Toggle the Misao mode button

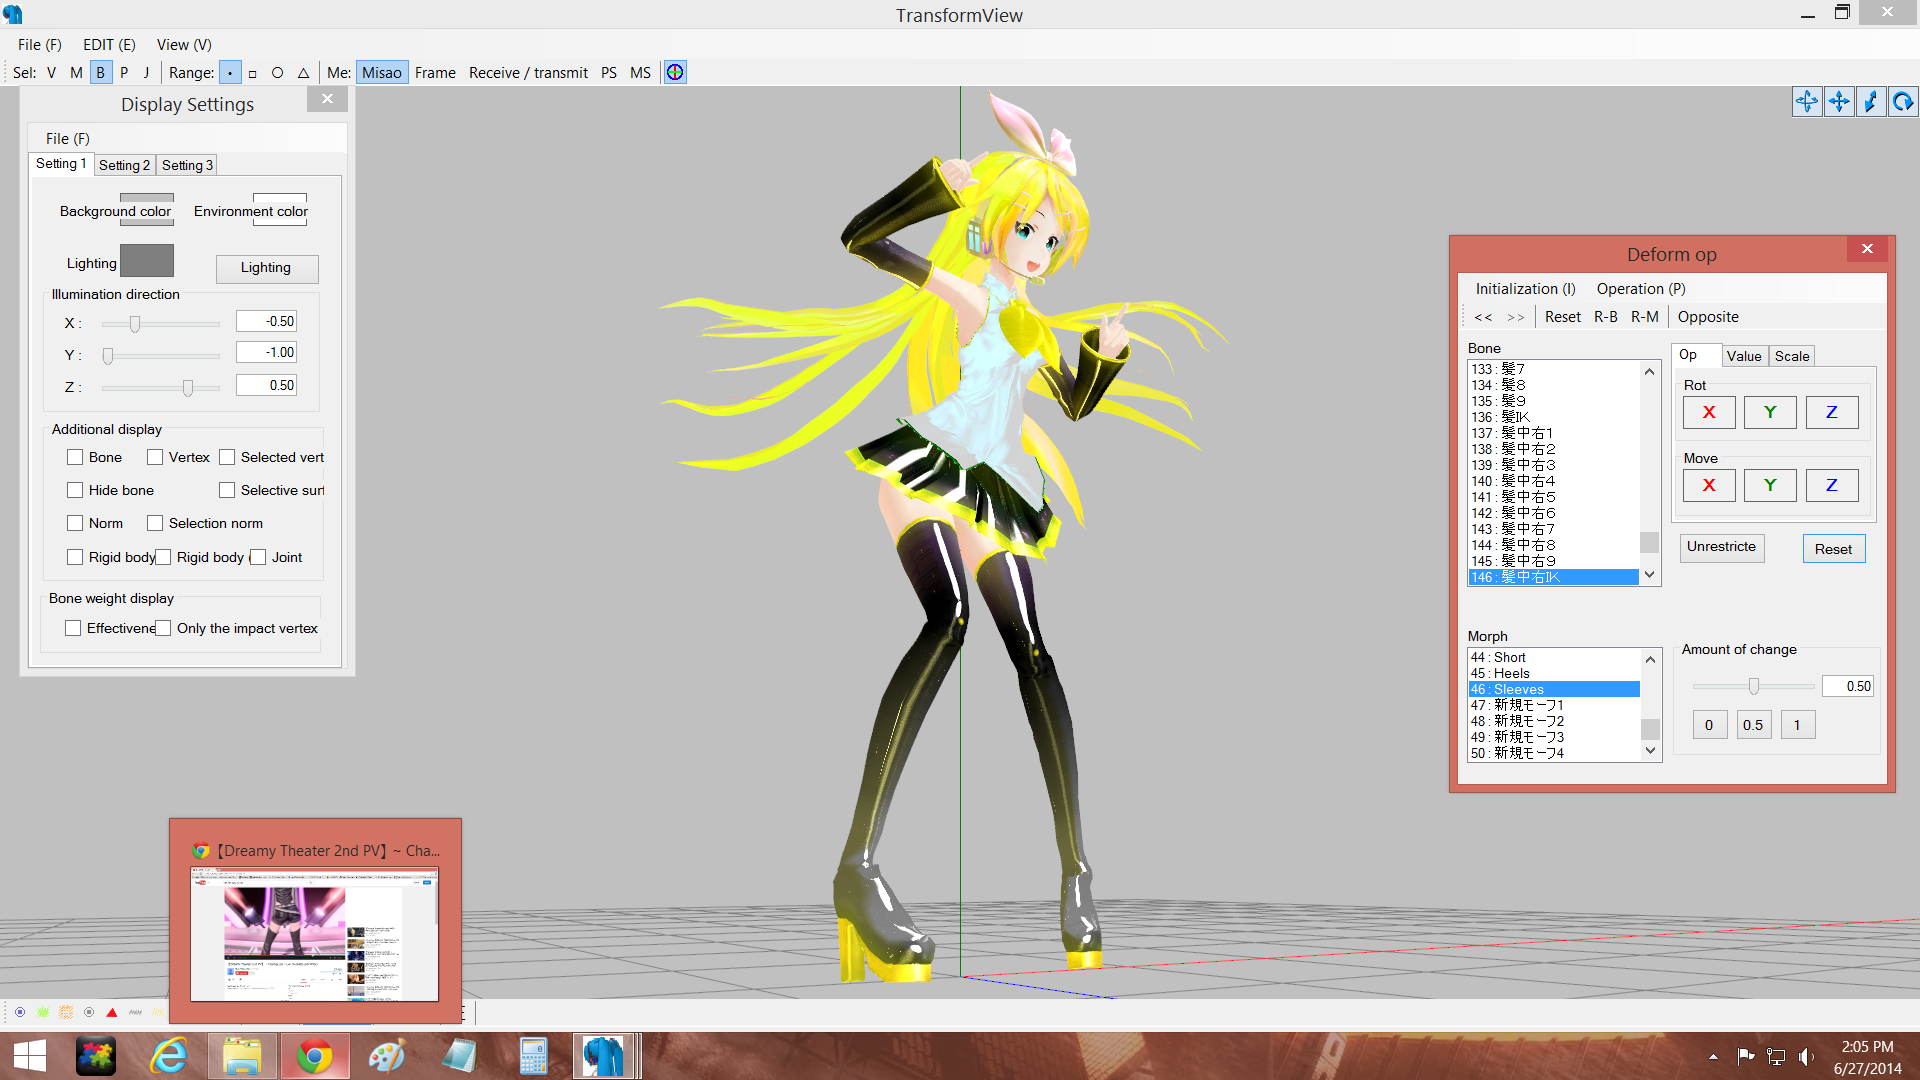pos(381,72)
